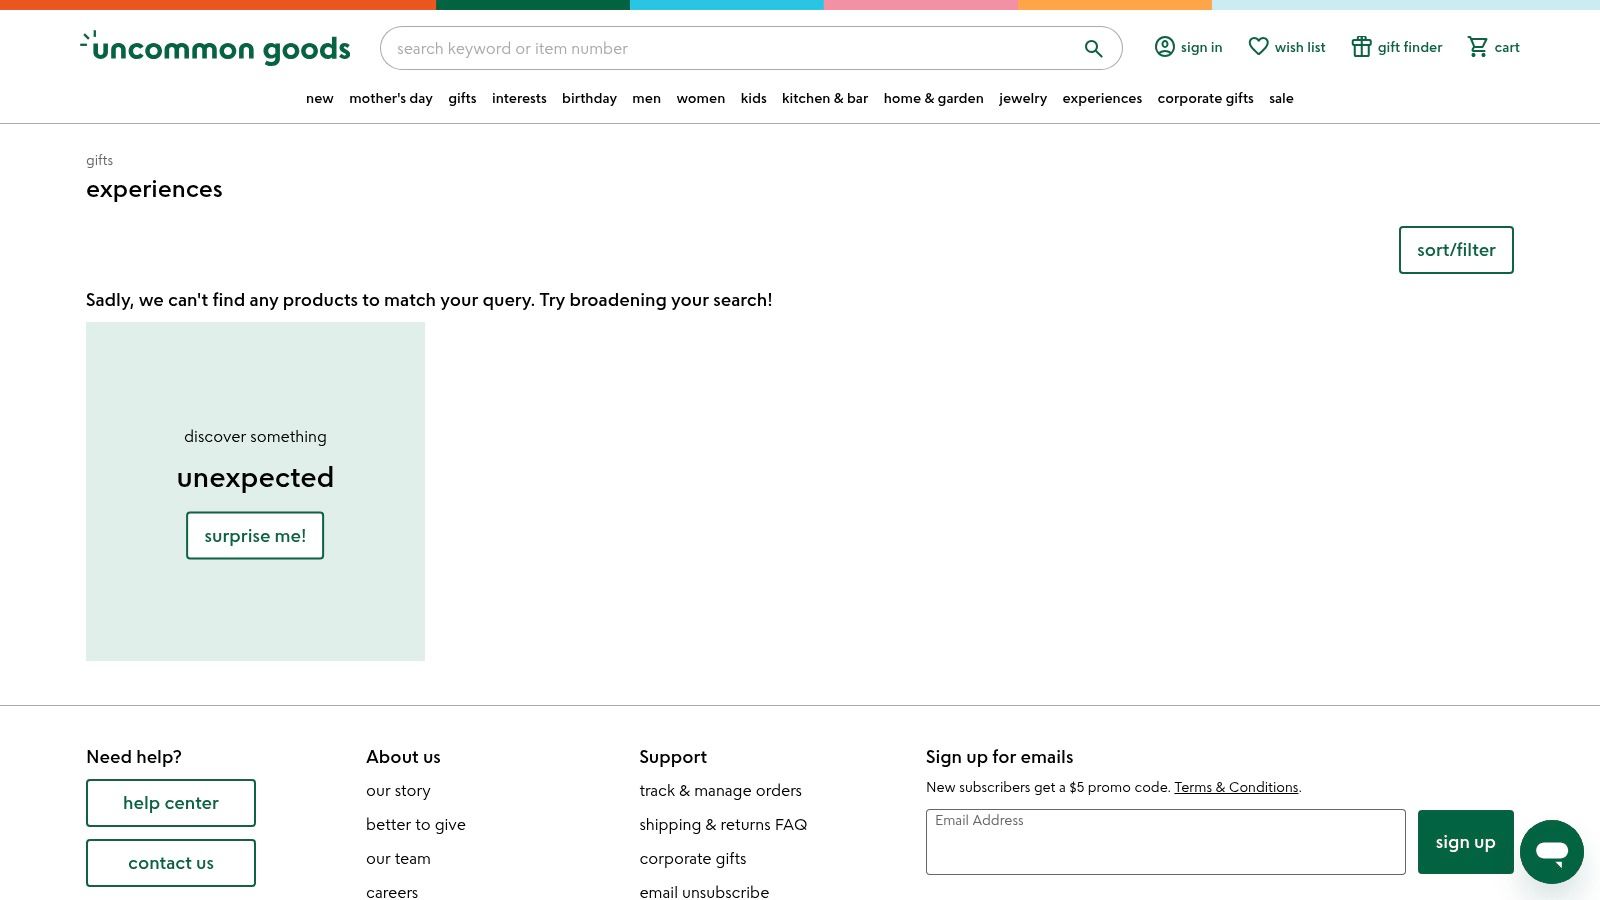
Task: Focus the Email Address input field
Action: [x=1165, y=845]
